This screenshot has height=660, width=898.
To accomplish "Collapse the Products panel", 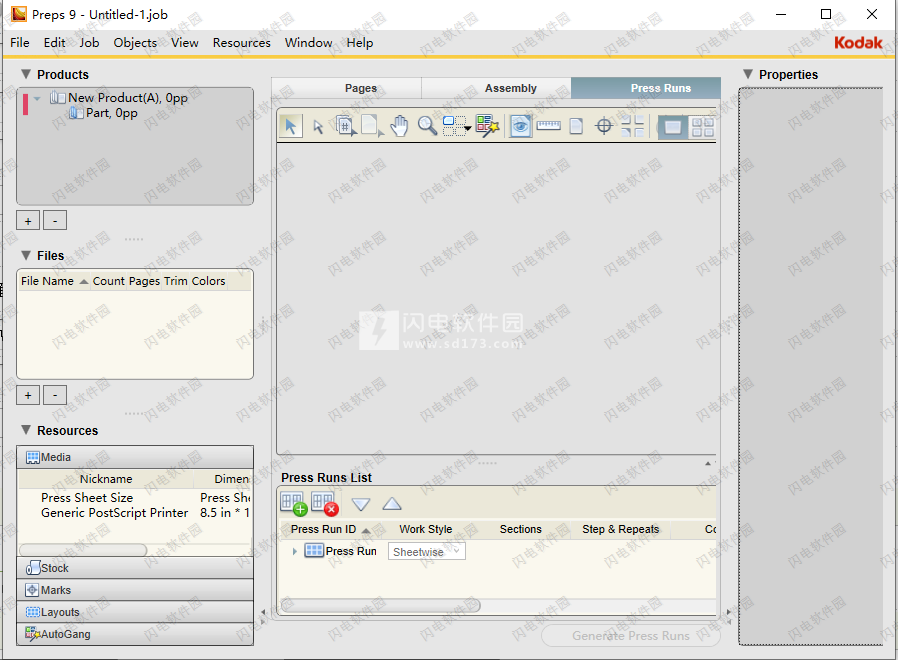I will [26, 74].
